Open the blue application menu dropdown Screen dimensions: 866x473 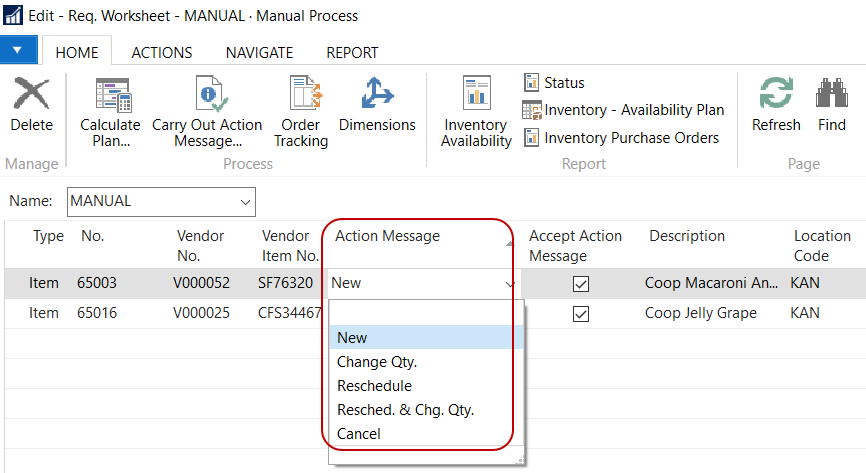(19, 50)
